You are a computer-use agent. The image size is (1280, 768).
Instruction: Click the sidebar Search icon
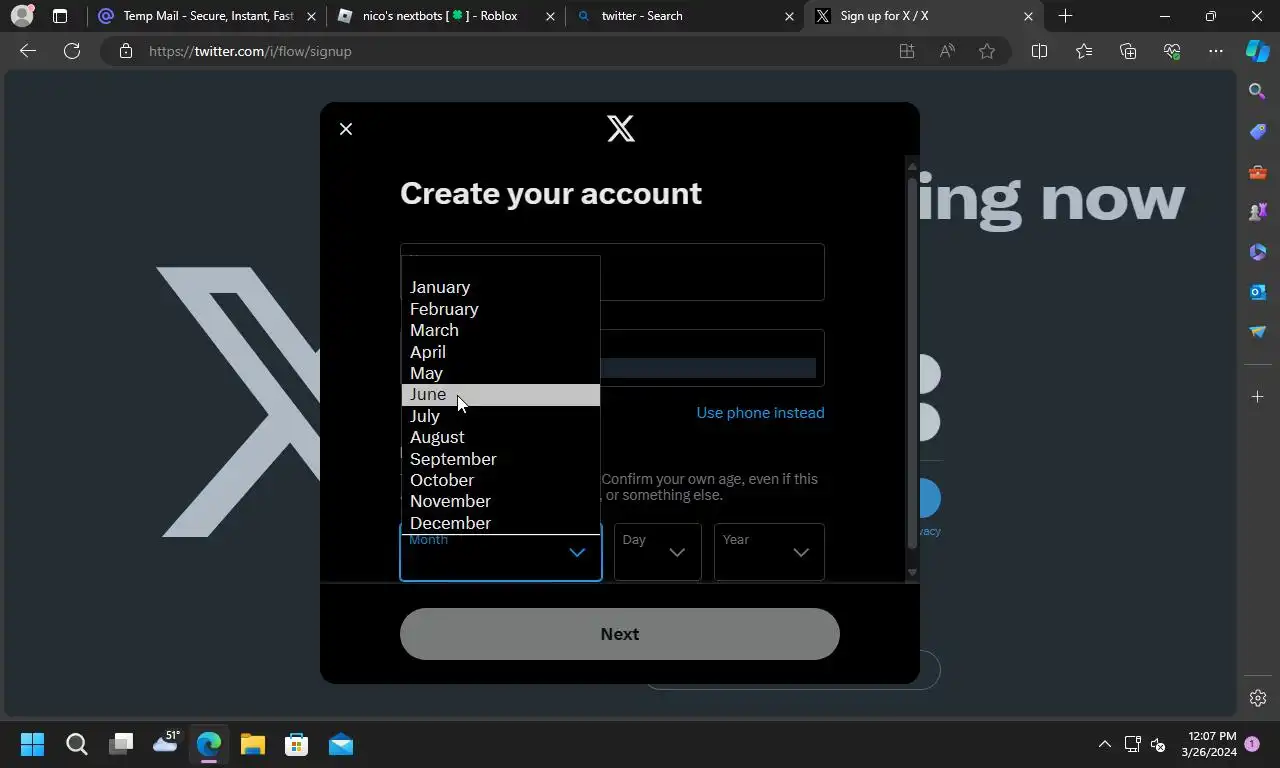coord(1258,91)
